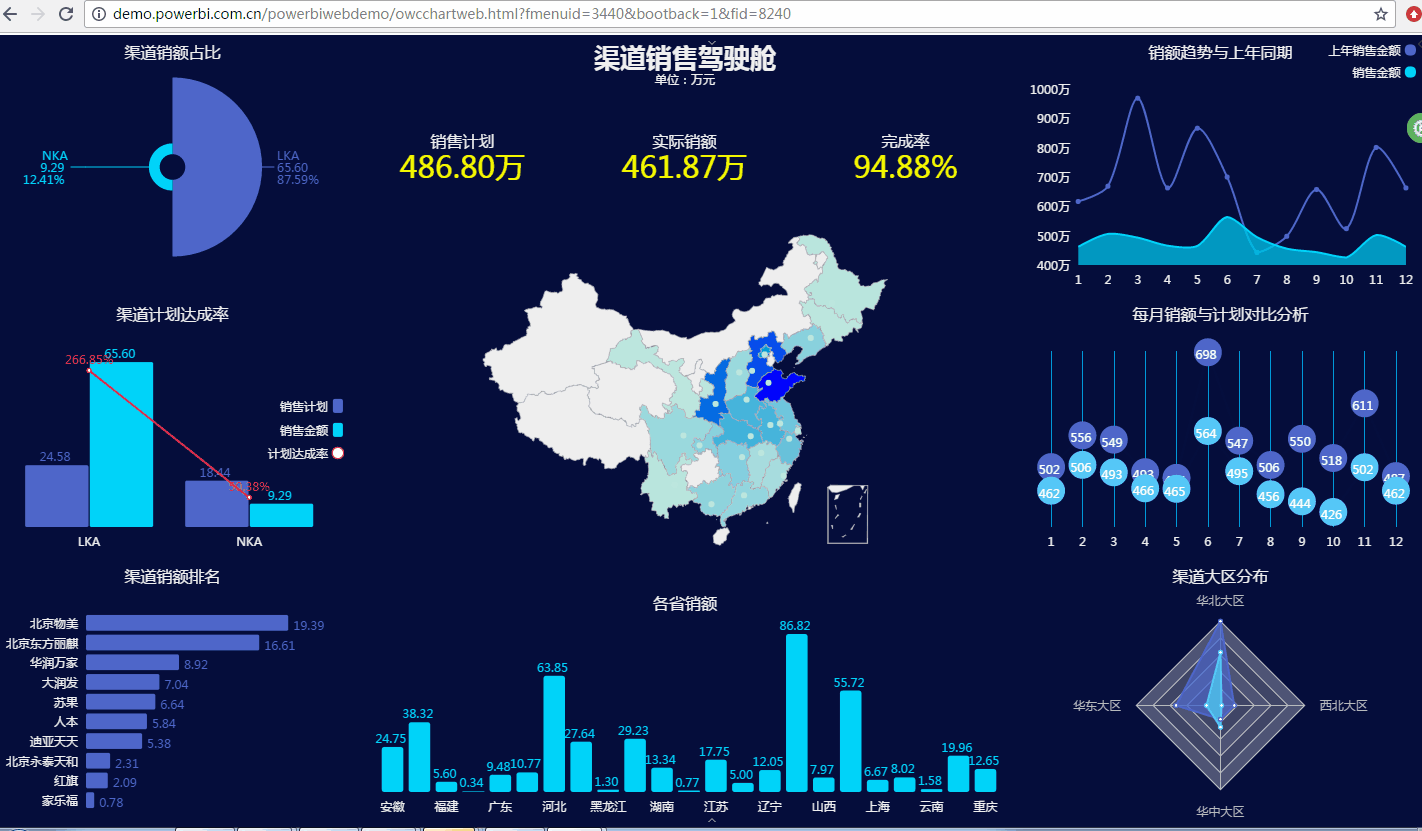The image size is (1422, 831).
Task: Reload the page with the refresh icon
Action: 66,14
